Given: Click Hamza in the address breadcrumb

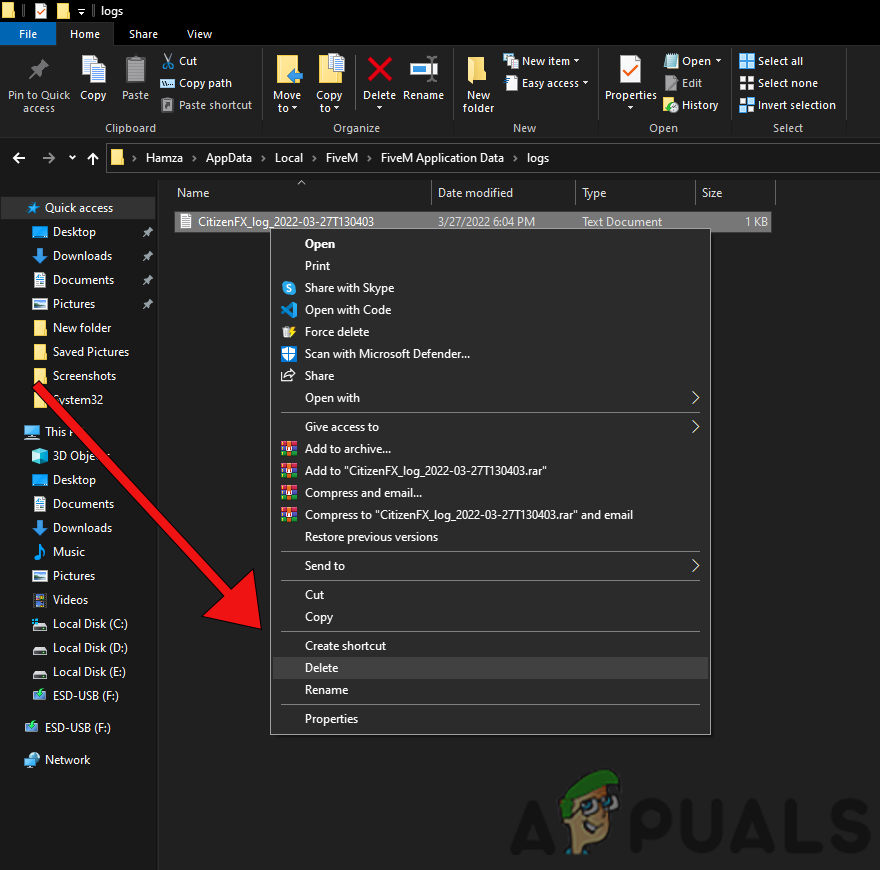Looking at the screenshot, I should 164,158.
